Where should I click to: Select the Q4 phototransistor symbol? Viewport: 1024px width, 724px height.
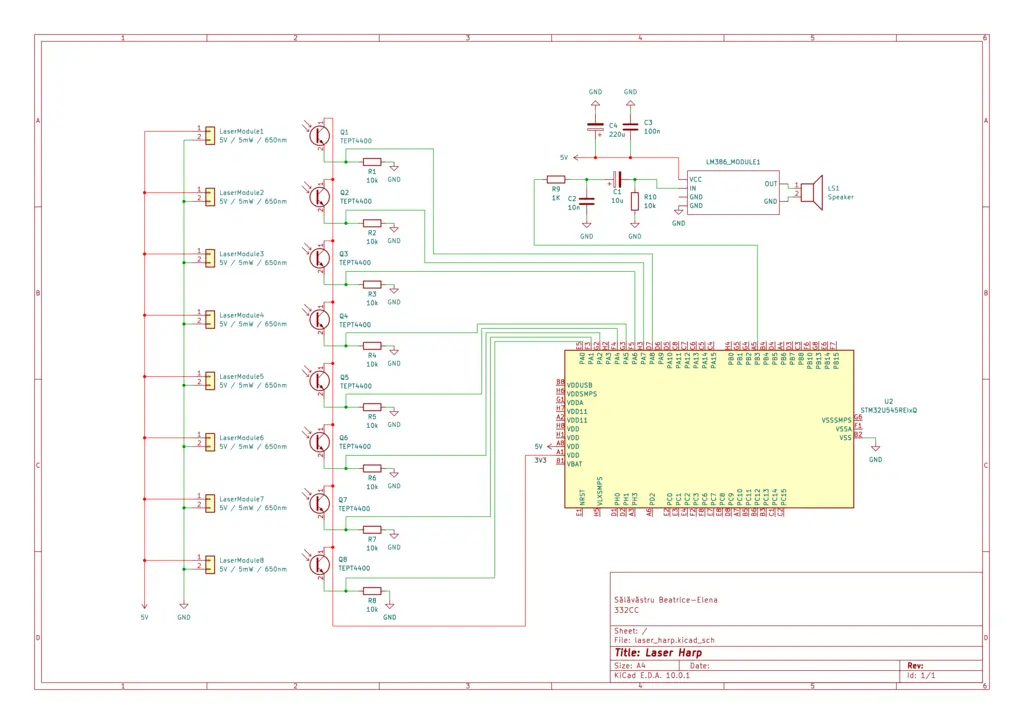[x=320, y=319]
